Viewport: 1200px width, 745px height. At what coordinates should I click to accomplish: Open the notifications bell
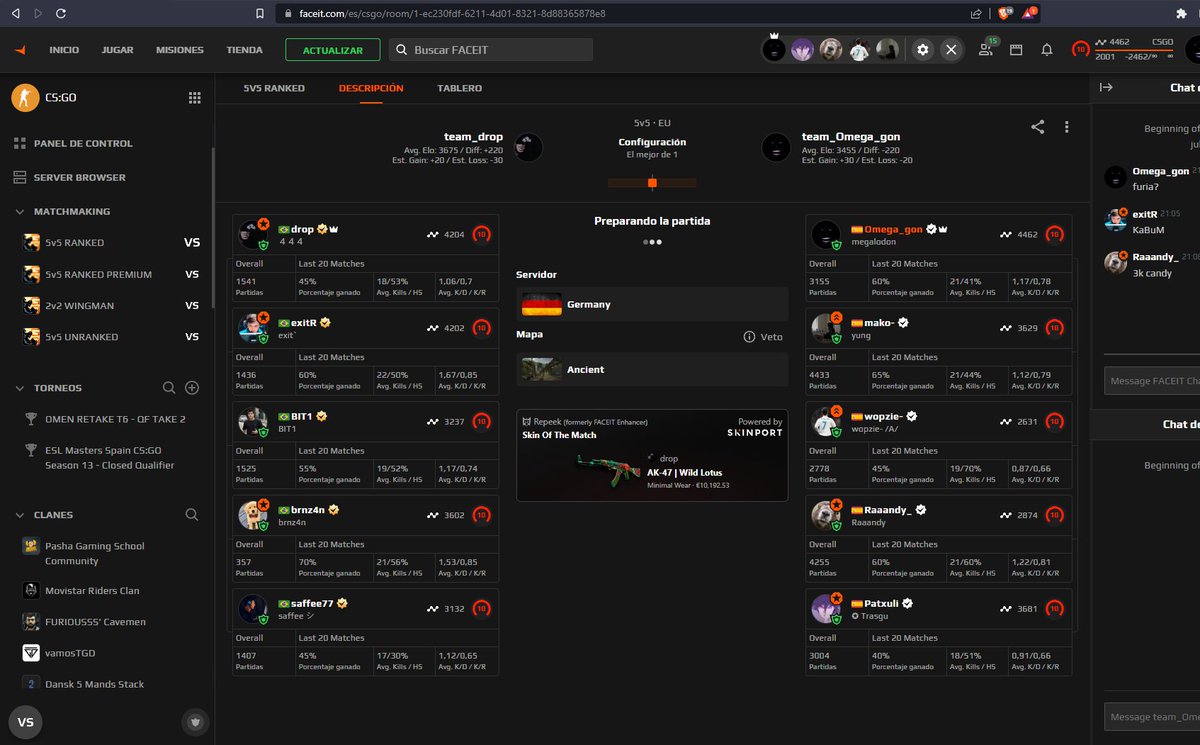click(1046, 50)
